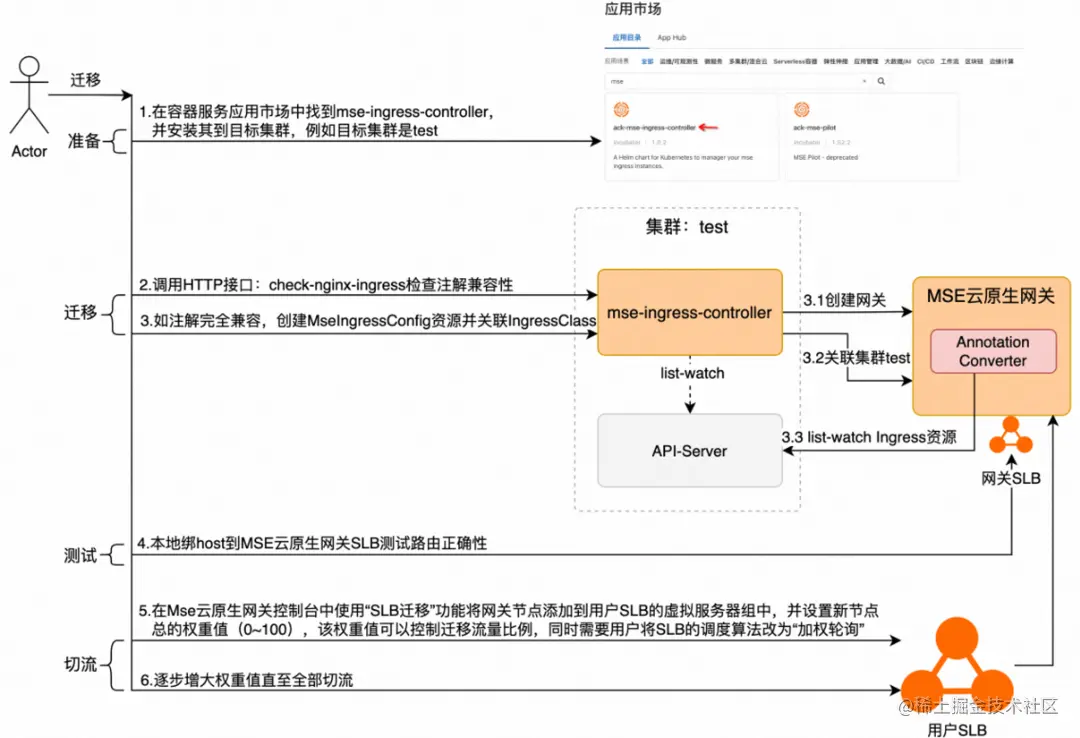The width and height of the screenshot is (1080, 738).
Task: Open the search box dropdown arrow
Action: click(x=864, y=81)
